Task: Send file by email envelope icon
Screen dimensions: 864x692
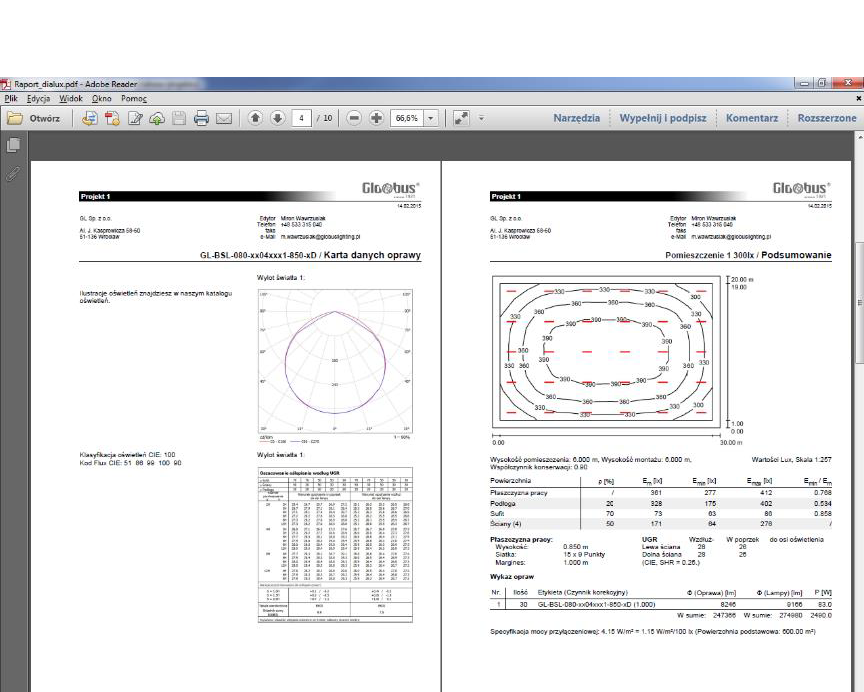Action: [224, 118]
